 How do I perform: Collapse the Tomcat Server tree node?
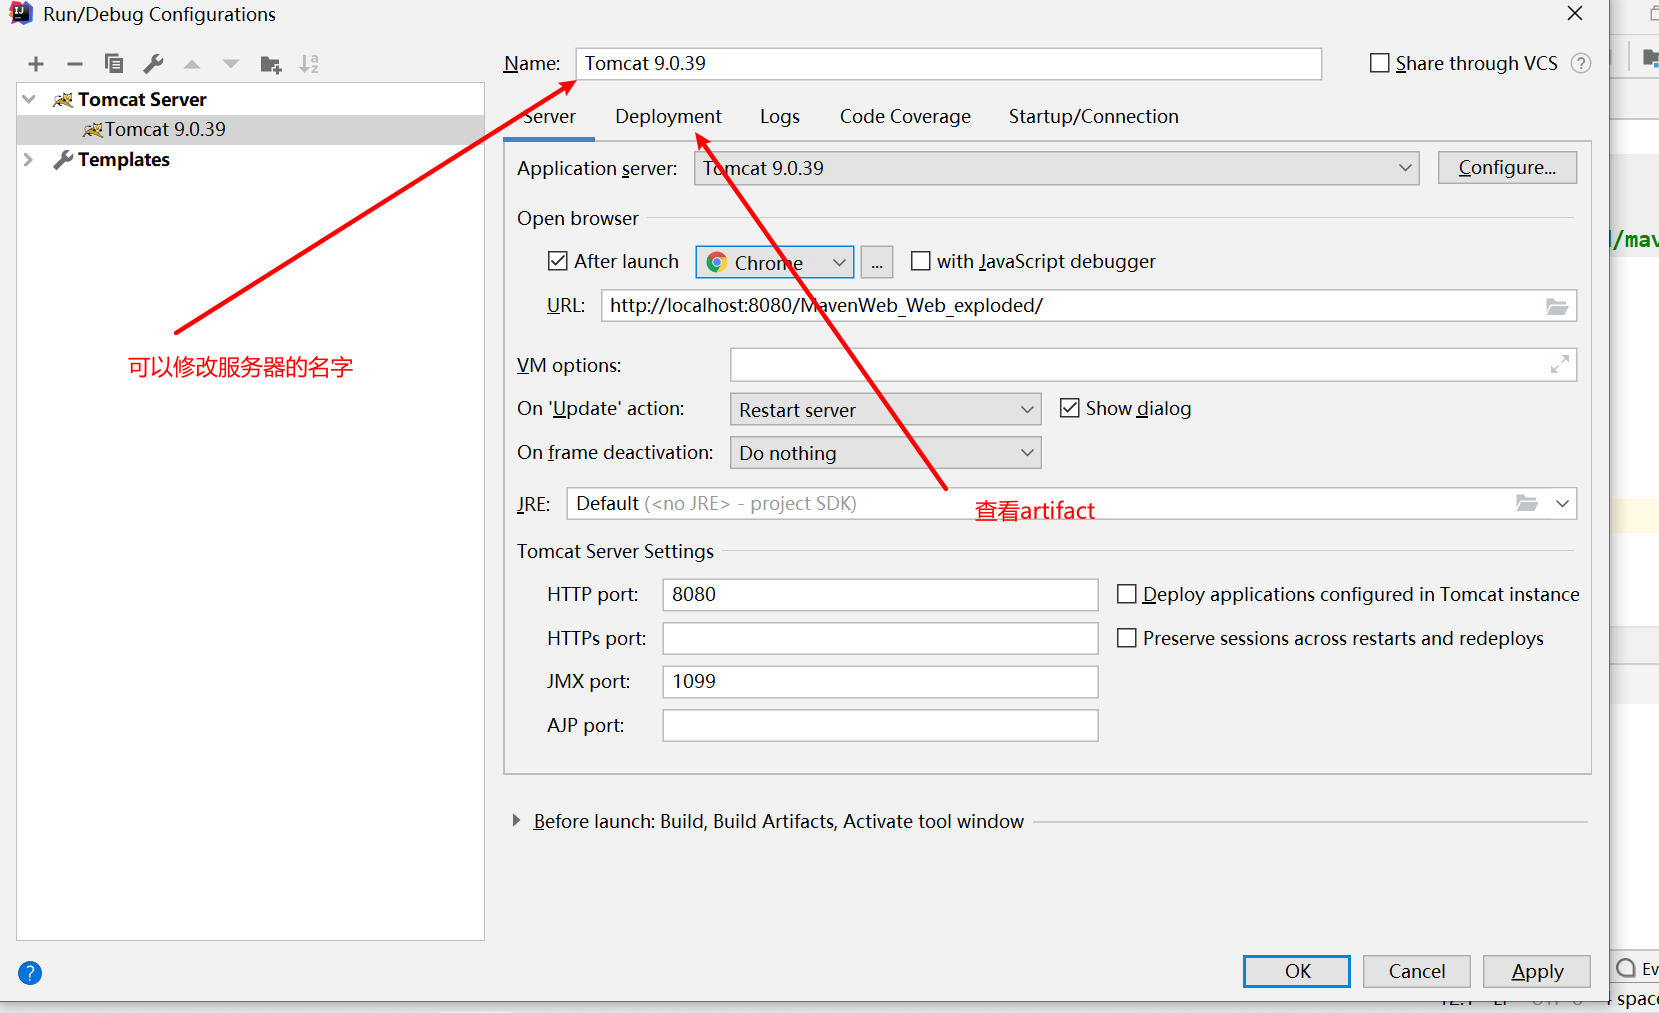pyautogui.click(x=29, y=99)
